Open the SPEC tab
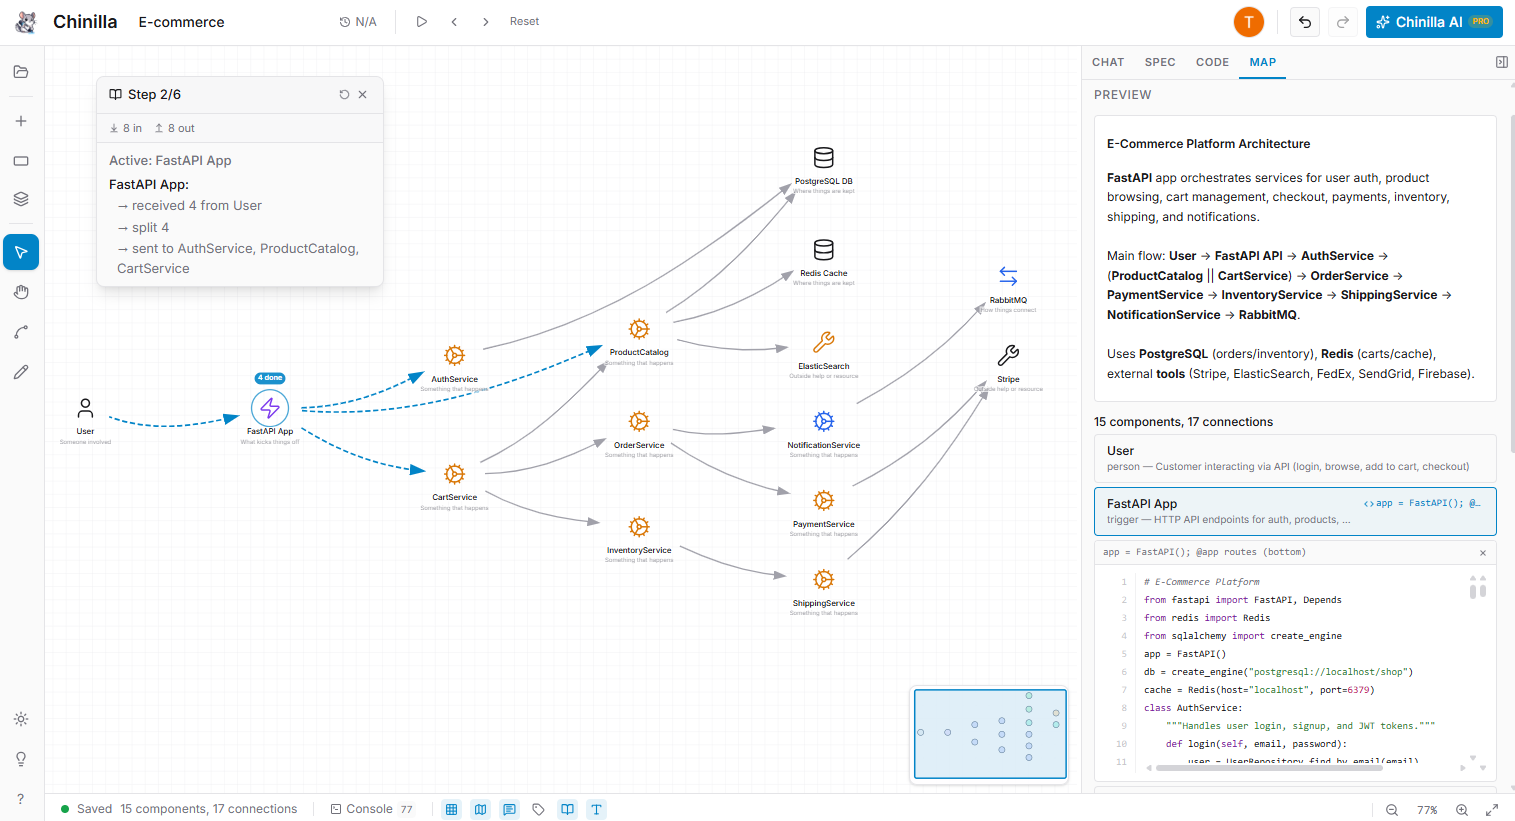The width and height of the screenshot is (1515, 821). tap(1160, 62)
